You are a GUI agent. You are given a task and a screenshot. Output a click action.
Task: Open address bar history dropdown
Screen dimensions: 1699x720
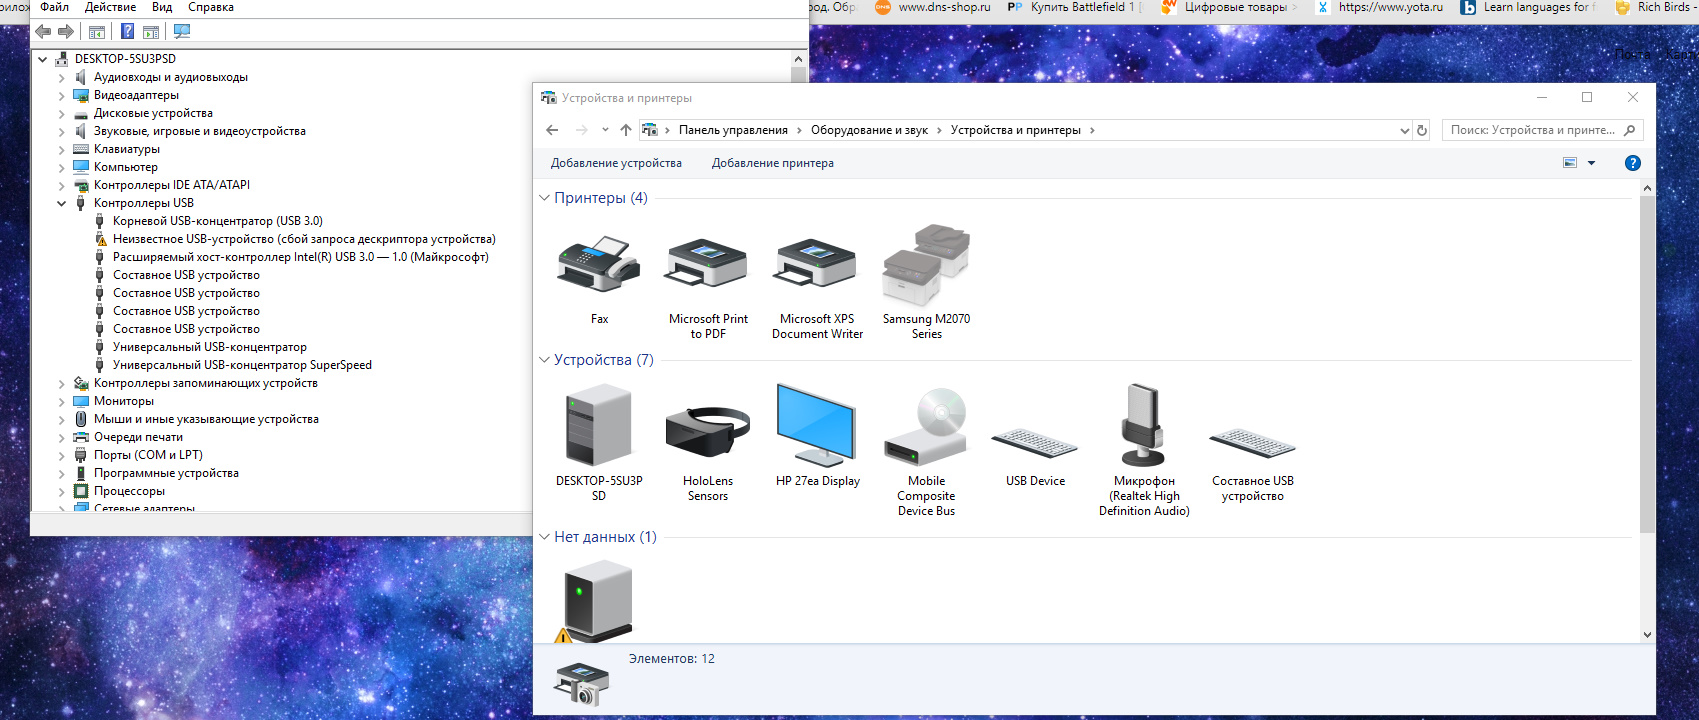1404,130
